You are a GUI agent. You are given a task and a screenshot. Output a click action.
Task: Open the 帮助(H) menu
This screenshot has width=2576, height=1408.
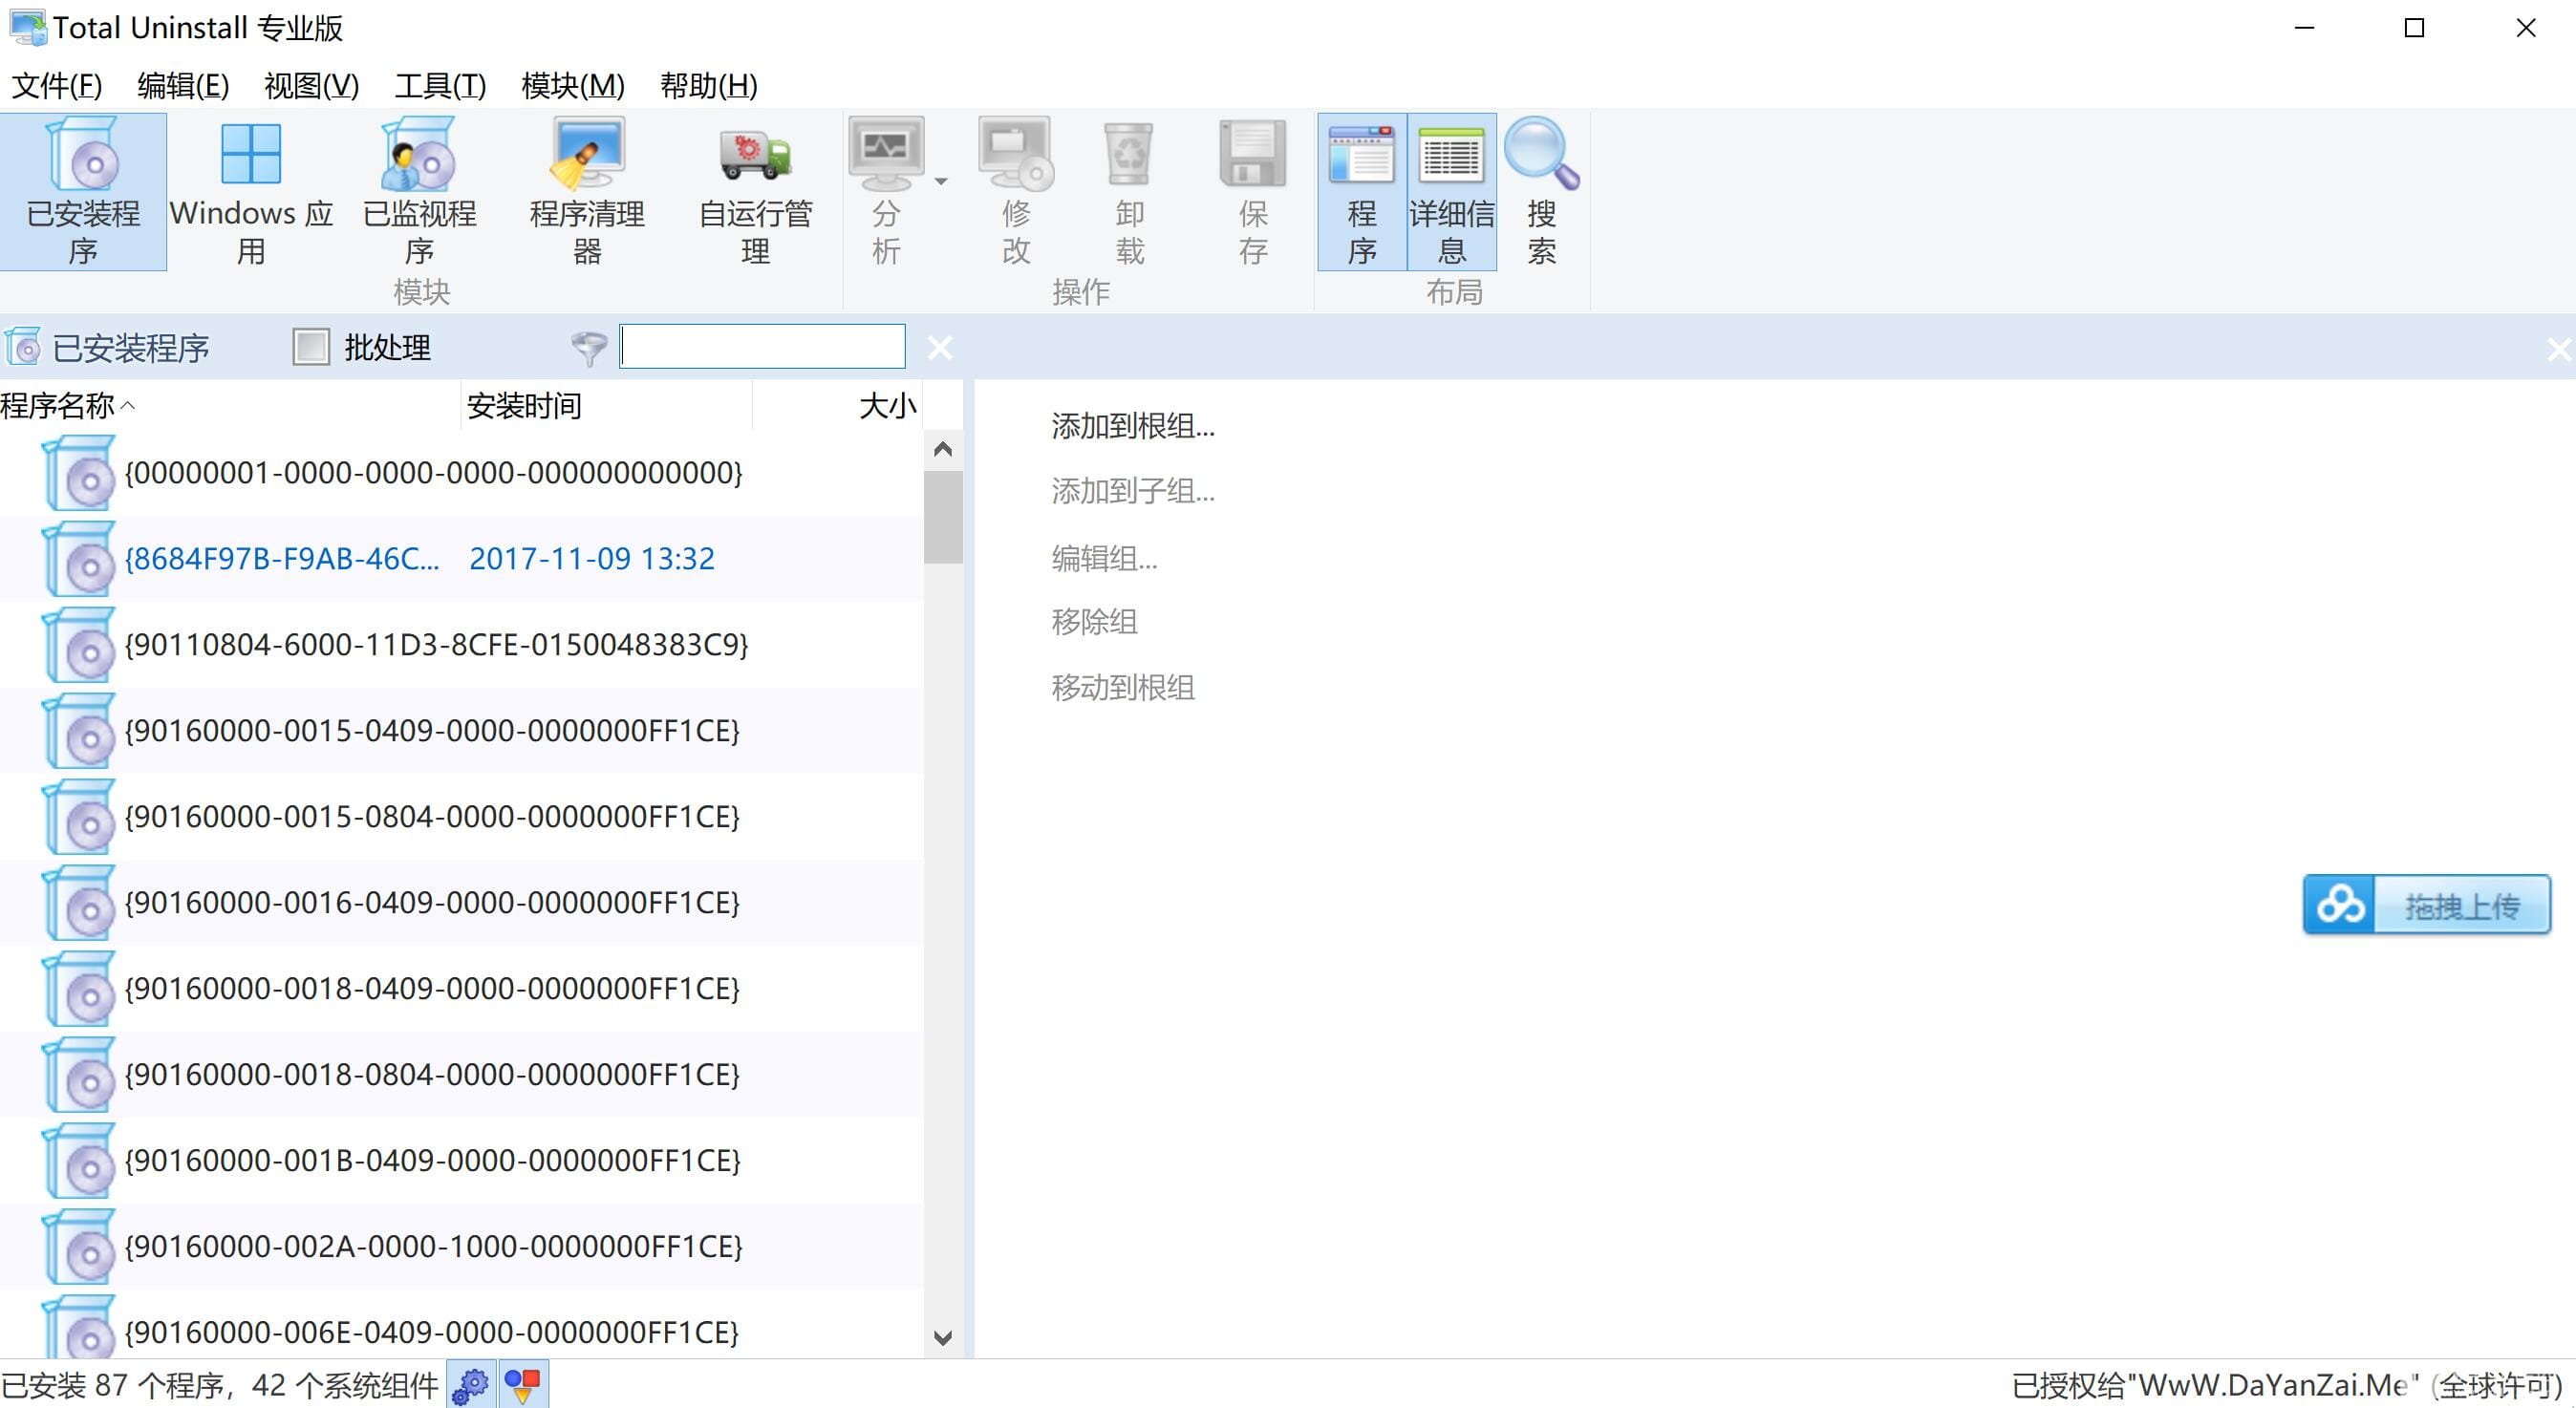709,86
